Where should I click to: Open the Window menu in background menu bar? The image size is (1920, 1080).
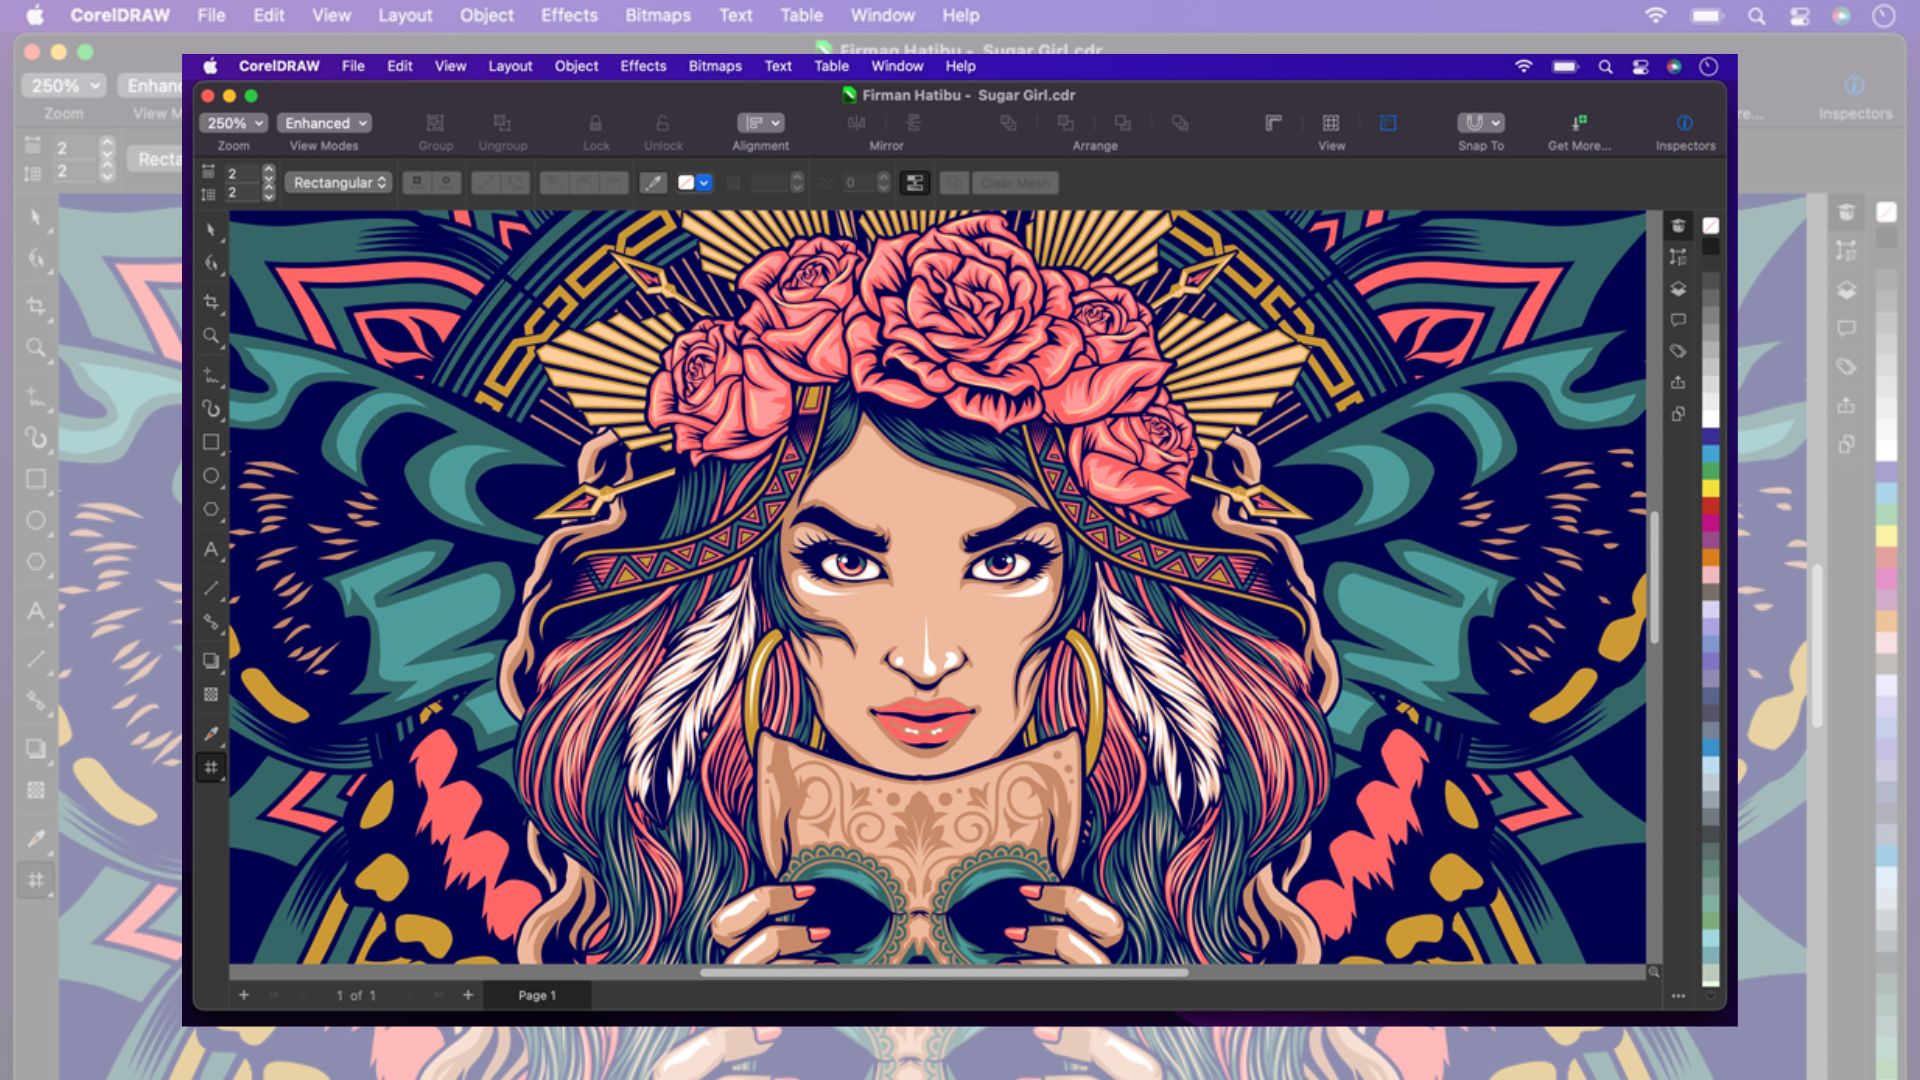882,15
